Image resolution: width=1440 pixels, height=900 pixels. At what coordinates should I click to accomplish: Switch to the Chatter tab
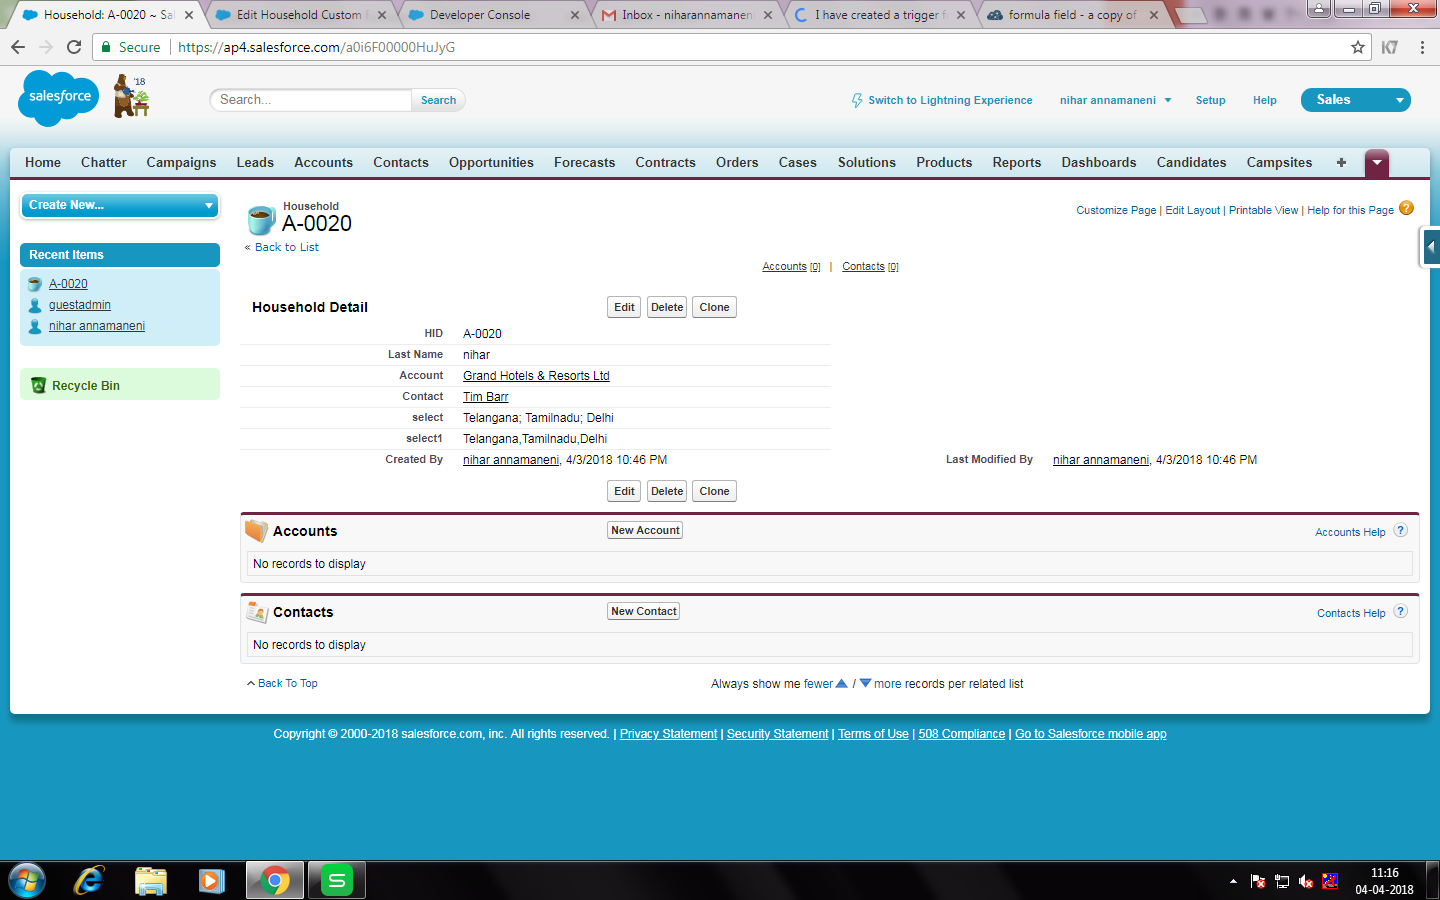click(104, 162)
